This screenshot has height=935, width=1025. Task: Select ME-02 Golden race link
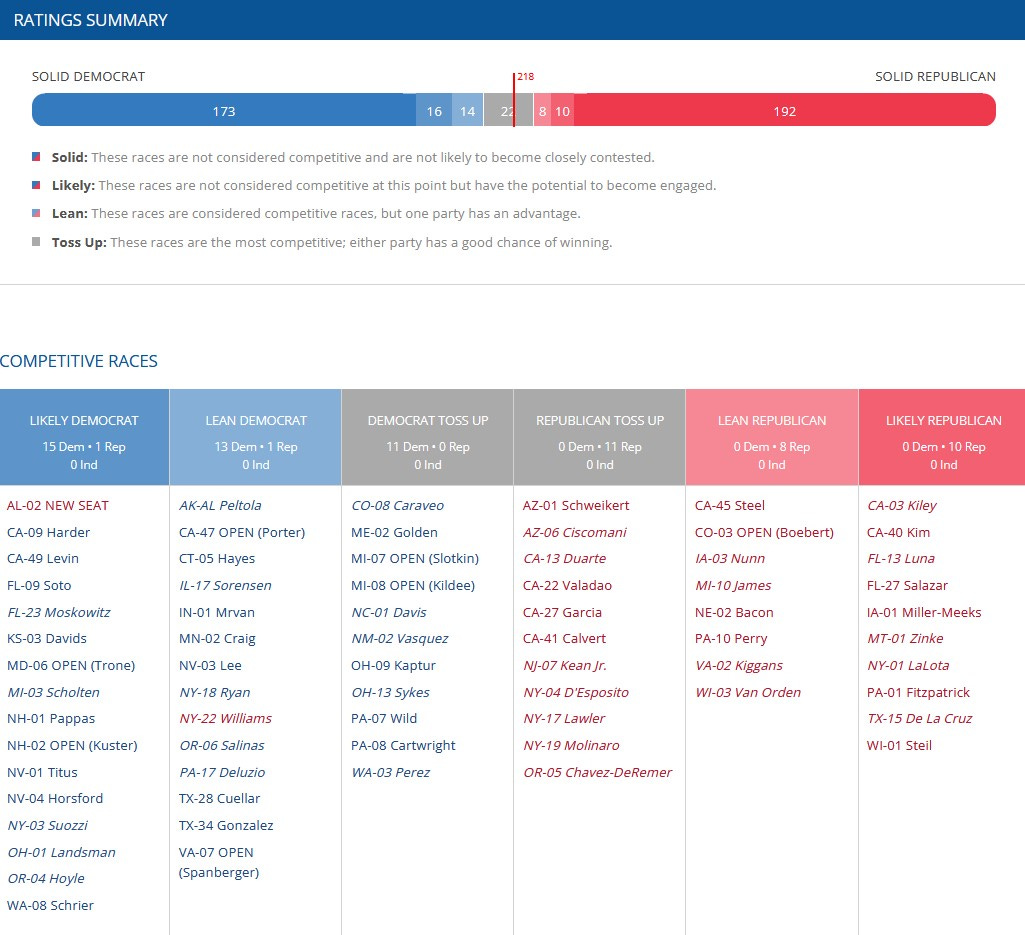[394, 532]
